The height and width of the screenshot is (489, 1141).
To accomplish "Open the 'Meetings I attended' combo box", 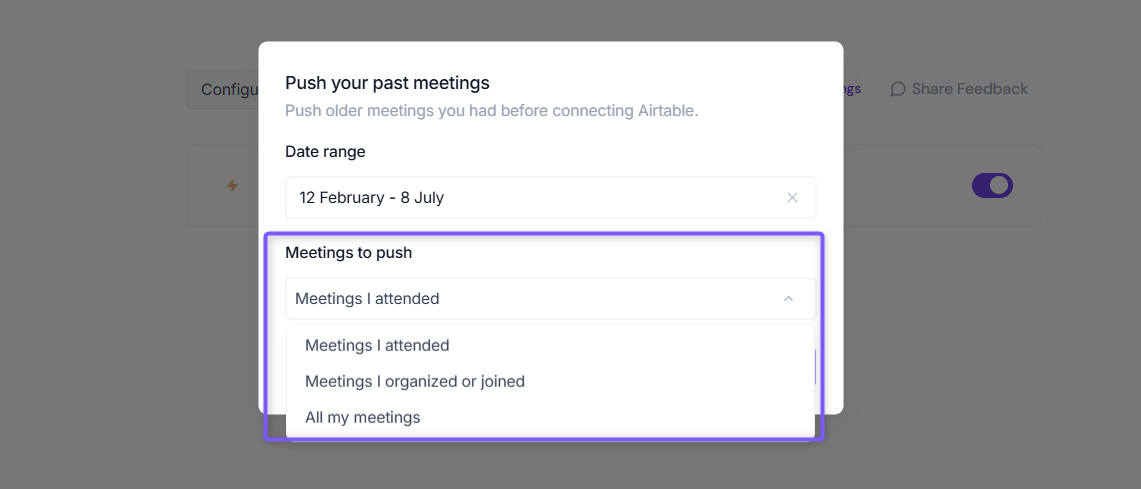I will 551,298.
